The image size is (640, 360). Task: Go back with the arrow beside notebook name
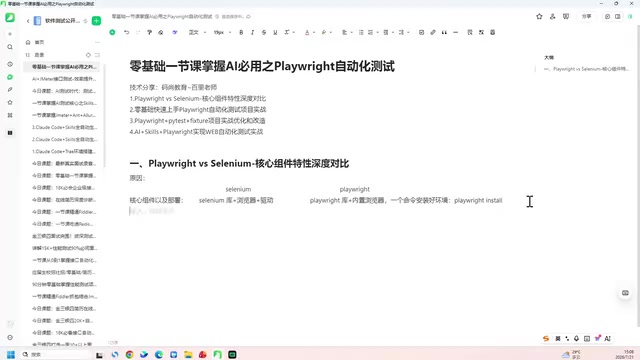click(28, 21)
